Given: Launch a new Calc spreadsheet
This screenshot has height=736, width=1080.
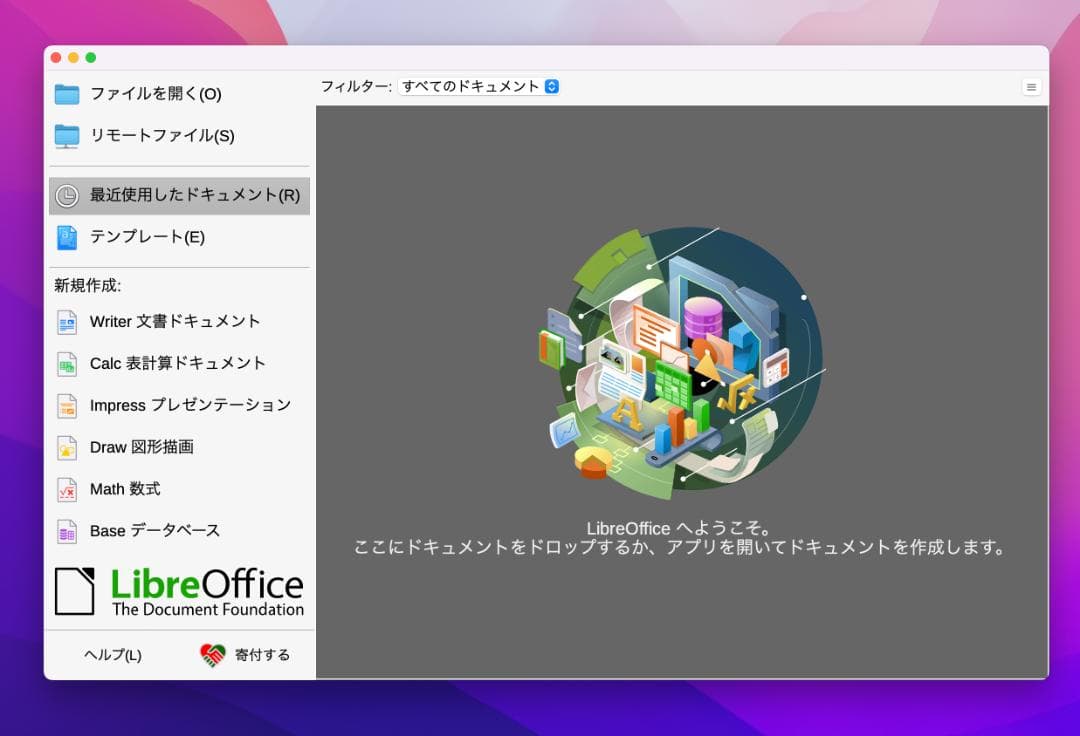Looking at the screenshot, I should pos(177,364).
